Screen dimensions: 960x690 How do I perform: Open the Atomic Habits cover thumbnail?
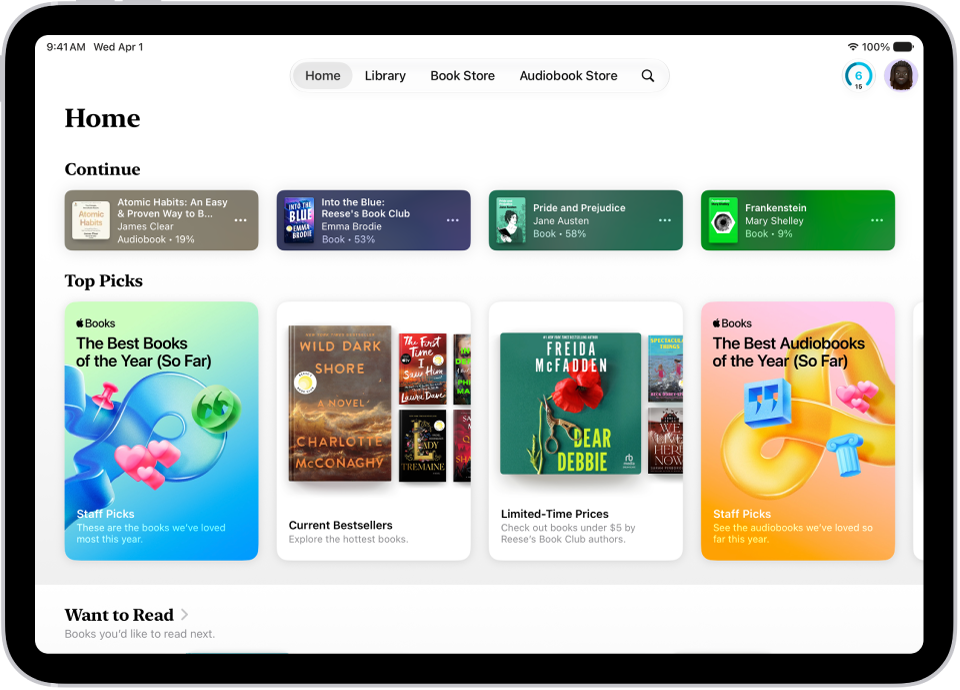[91, 220]
